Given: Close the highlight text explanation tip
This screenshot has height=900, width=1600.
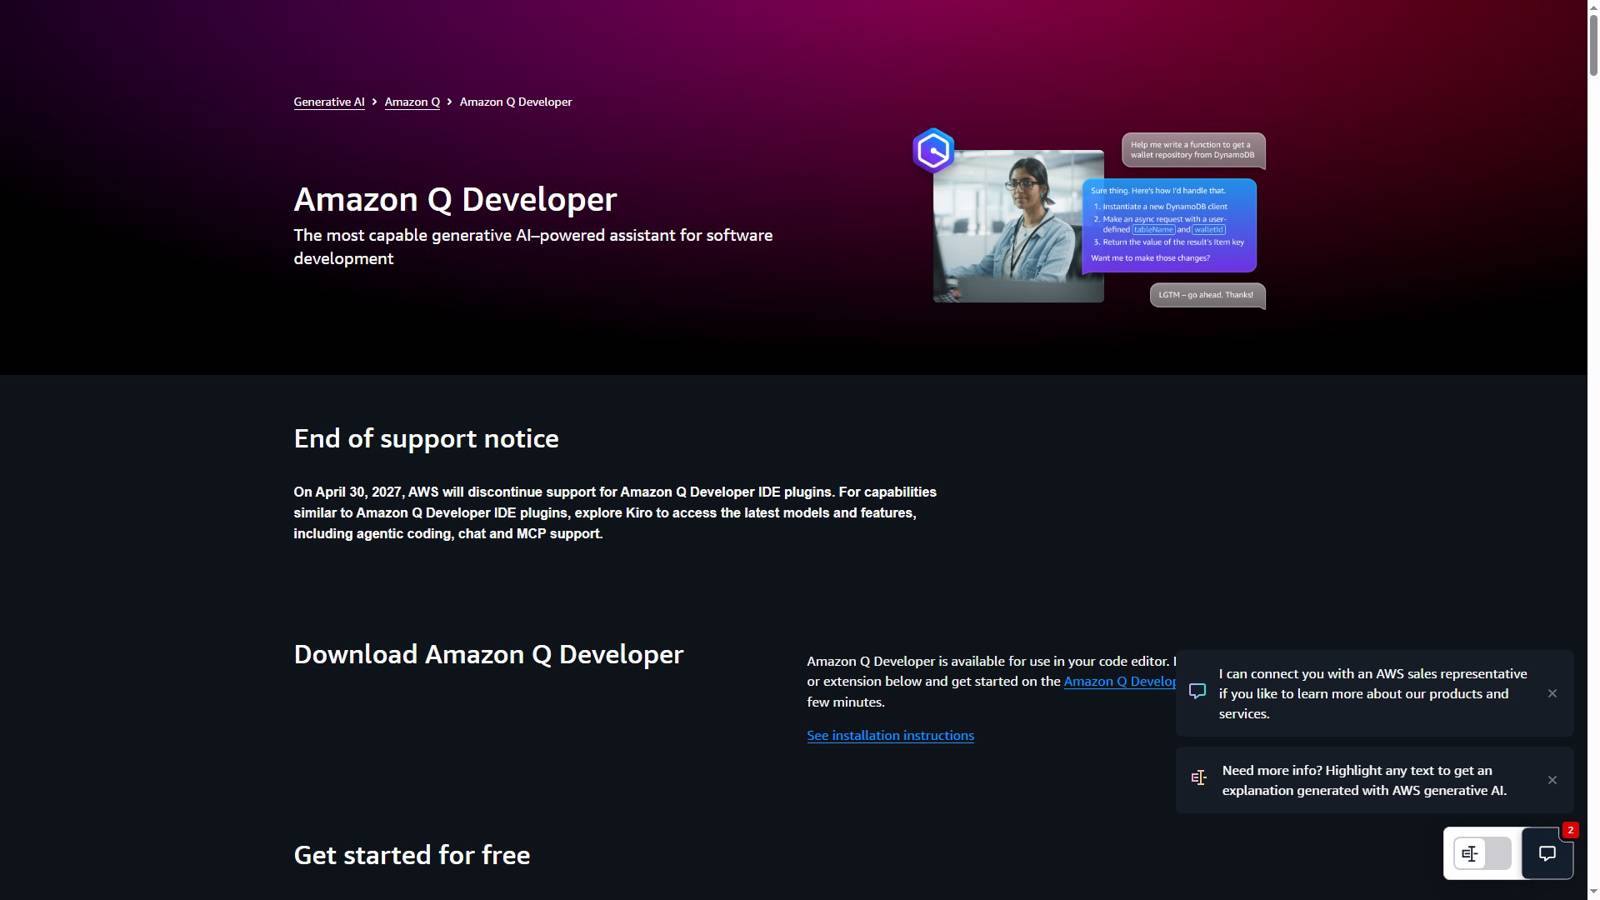Looking at the screenshot, I should tap(1552, 780).
